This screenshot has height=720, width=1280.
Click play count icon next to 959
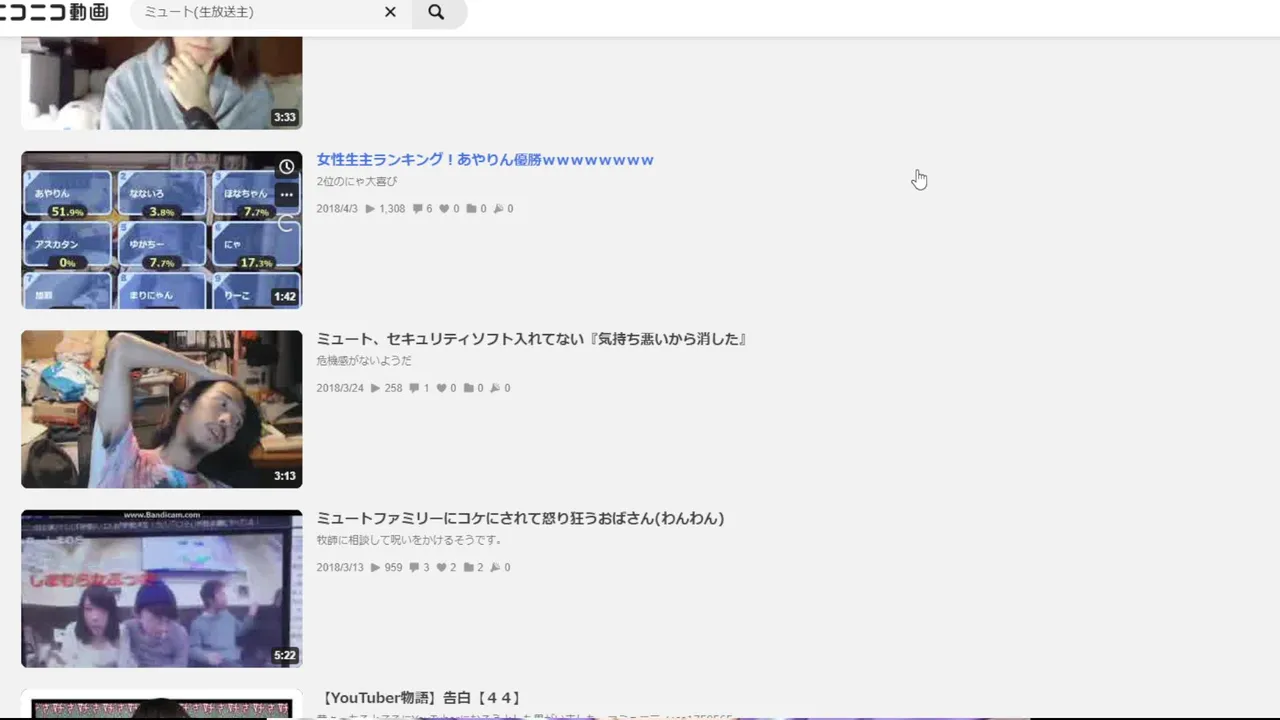coord(376,567)
